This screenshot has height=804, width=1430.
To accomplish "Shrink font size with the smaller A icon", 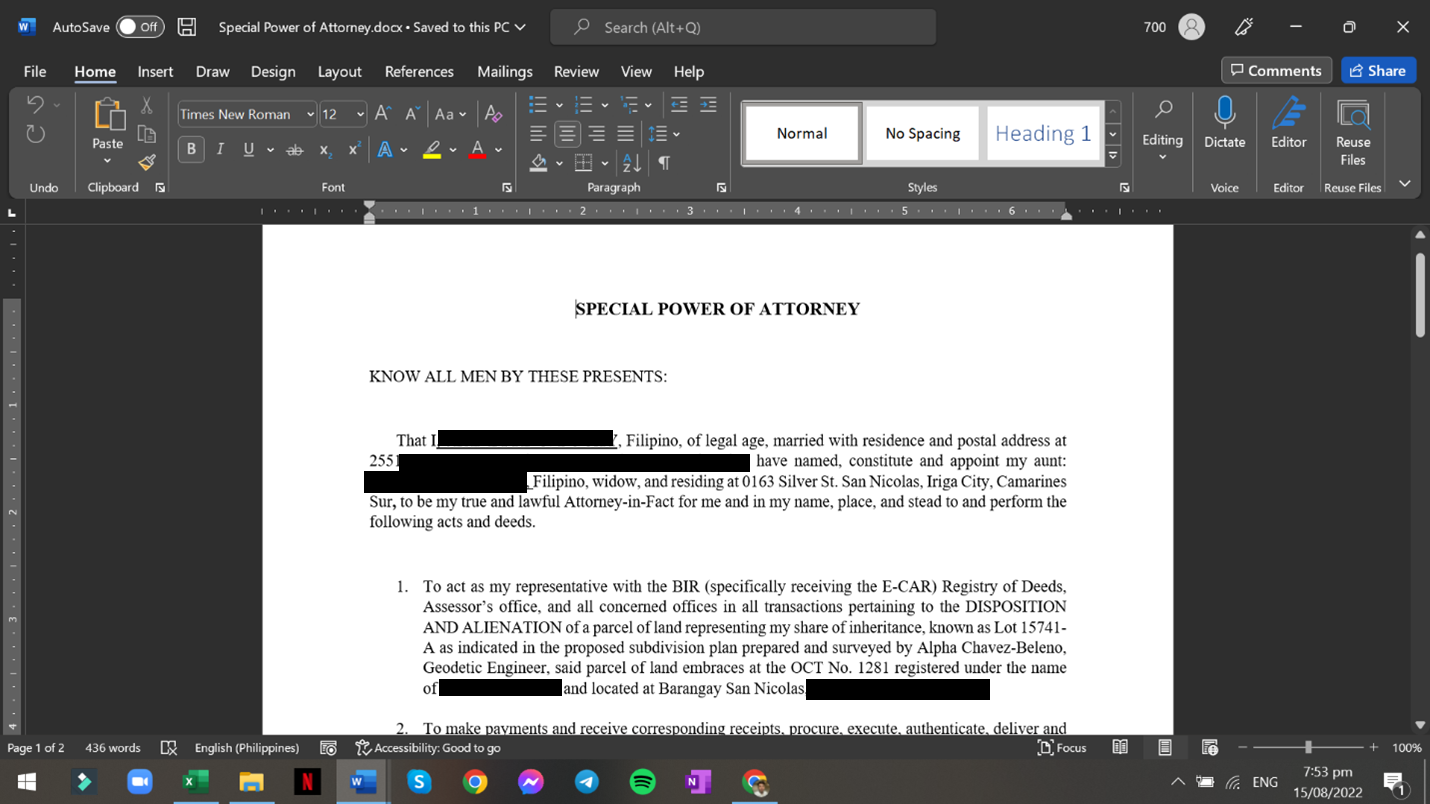I will 411,114.
